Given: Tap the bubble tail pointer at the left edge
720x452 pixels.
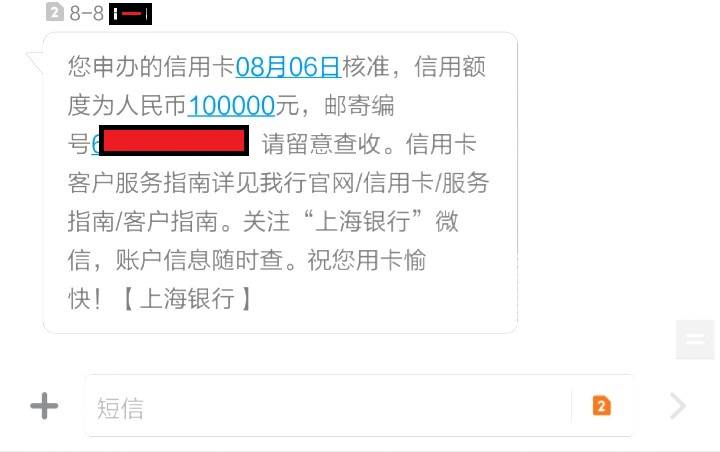Looking at the screenshot, I should pyautogui.click(x=35, y=63).
